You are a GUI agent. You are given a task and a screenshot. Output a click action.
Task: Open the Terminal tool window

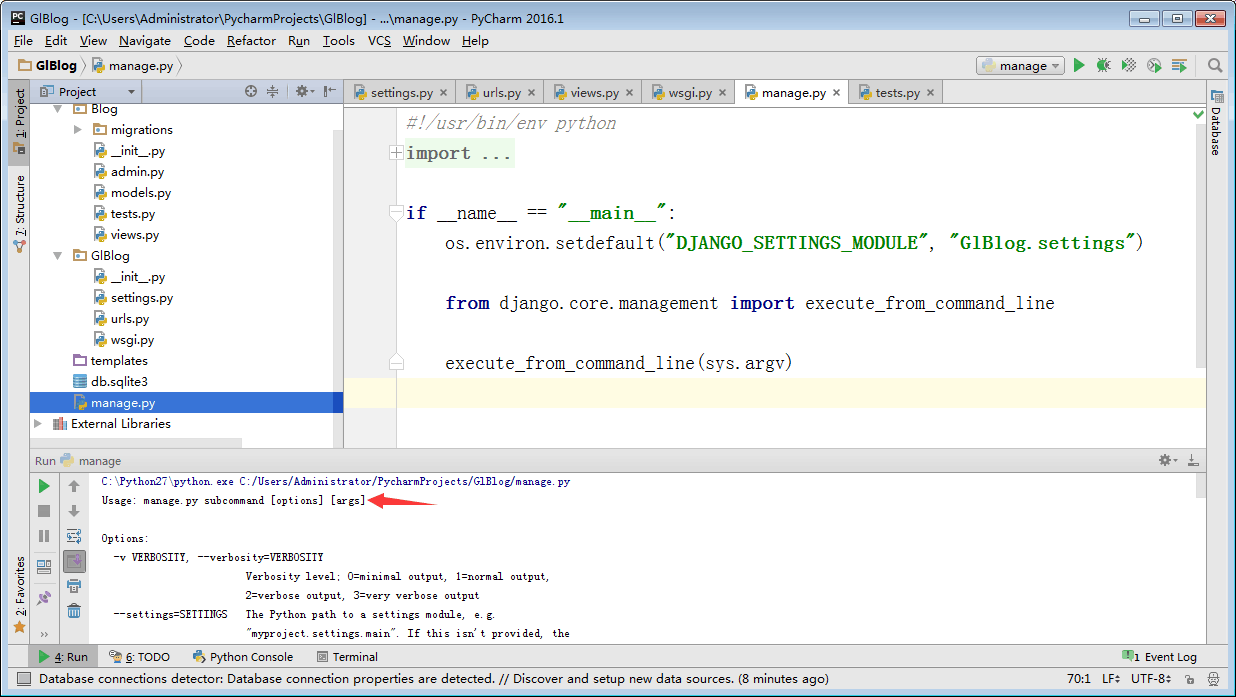pyautogui.click(x=347, y=657)
